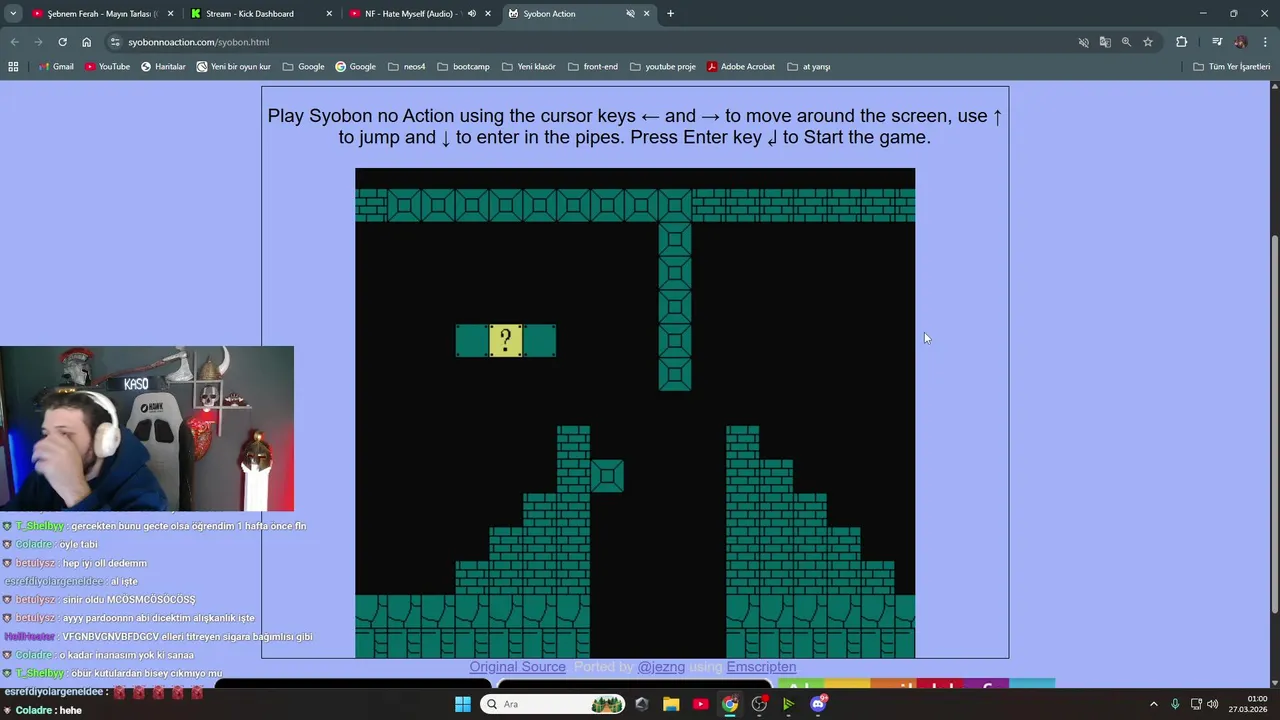Open File Explorer from the taskbar

point(671,704)
